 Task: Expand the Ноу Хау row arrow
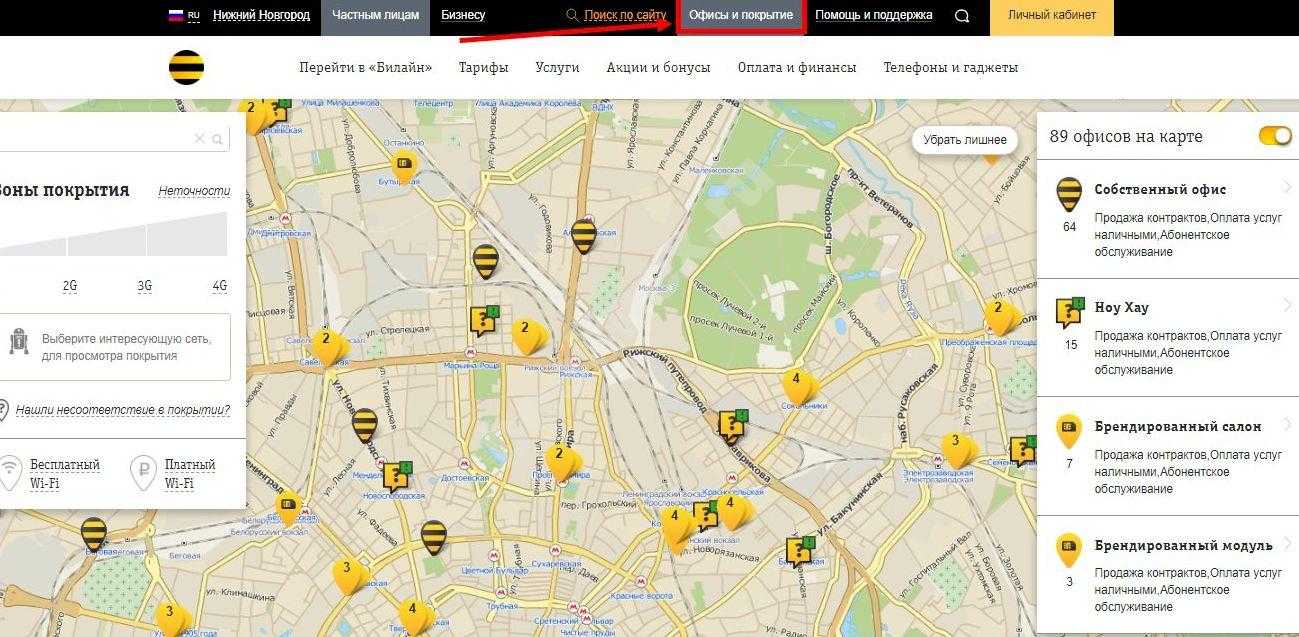coord(1287,307)
